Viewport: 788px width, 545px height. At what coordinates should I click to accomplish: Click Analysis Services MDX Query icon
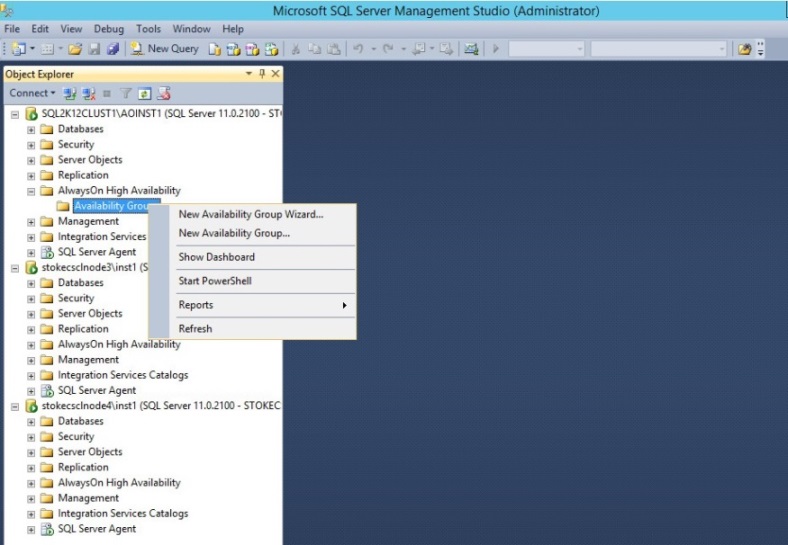[233, 49]
